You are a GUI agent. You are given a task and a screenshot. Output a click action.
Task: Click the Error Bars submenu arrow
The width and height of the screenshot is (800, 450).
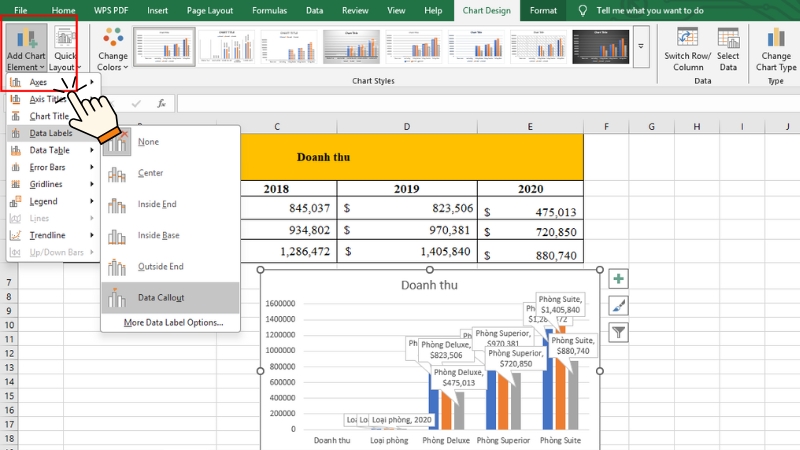click(x=92, y=167)
